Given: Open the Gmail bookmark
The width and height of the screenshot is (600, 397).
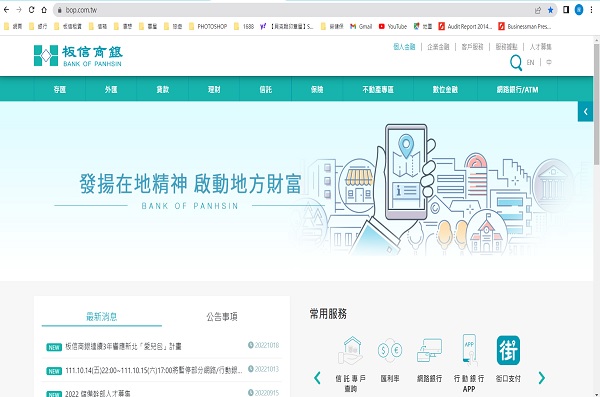Looking at the screenshot, I should pyautogui.click(x=361, y=26).
